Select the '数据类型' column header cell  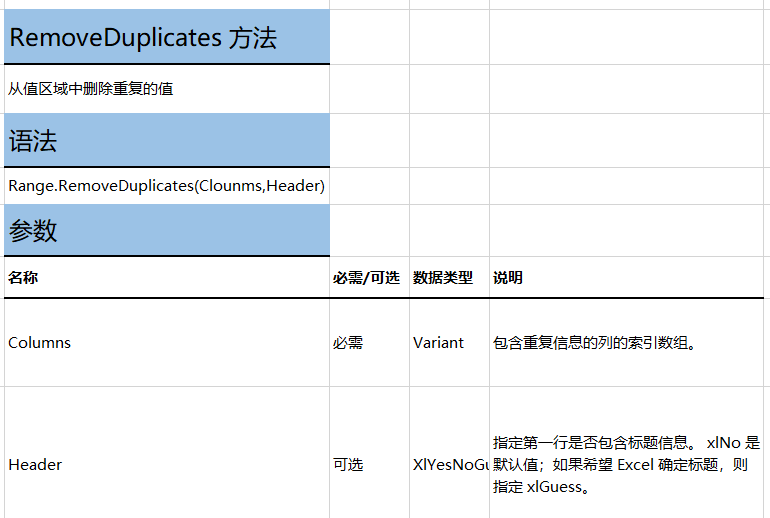(449, 277)
